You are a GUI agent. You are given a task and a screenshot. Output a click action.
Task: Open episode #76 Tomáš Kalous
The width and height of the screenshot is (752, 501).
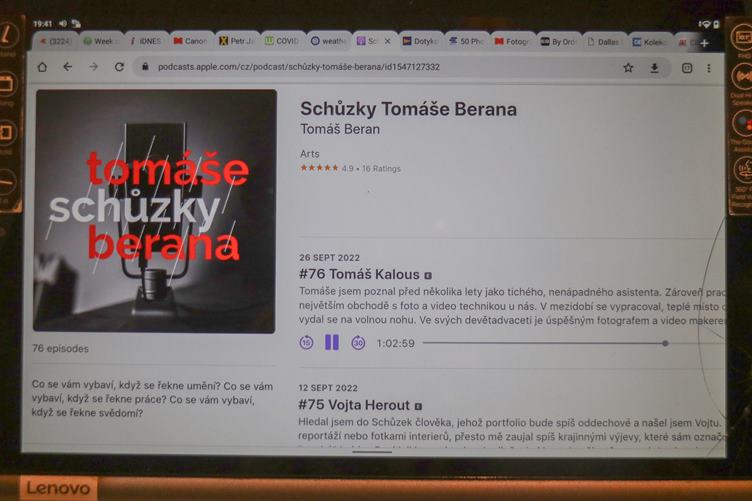tap(359, 274)
